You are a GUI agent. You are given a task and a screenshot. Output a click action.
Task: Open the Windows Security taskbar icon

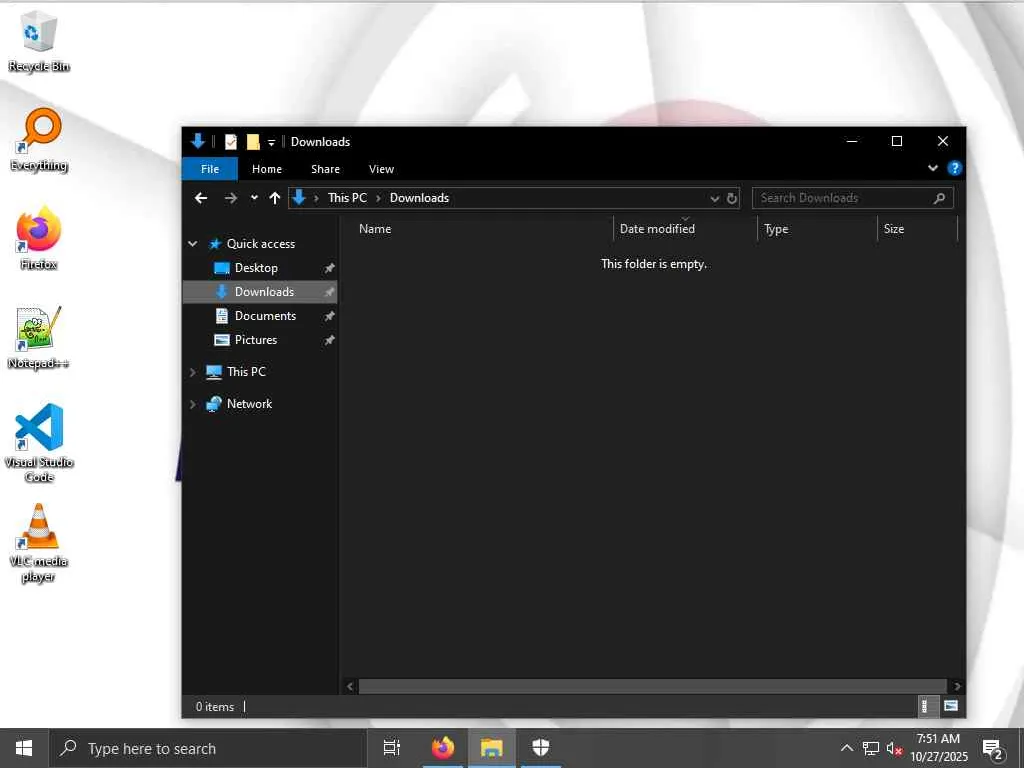pos(540,748)
